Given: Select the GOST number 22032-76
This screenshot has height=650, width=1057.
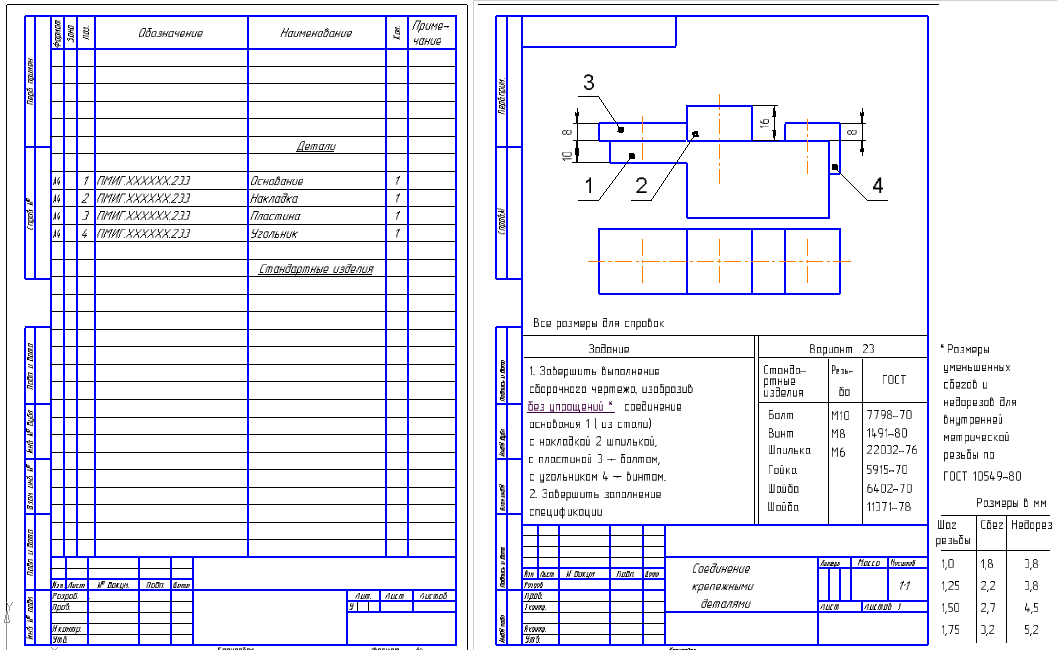Looking at the screenshot, I should pos(893,451).
